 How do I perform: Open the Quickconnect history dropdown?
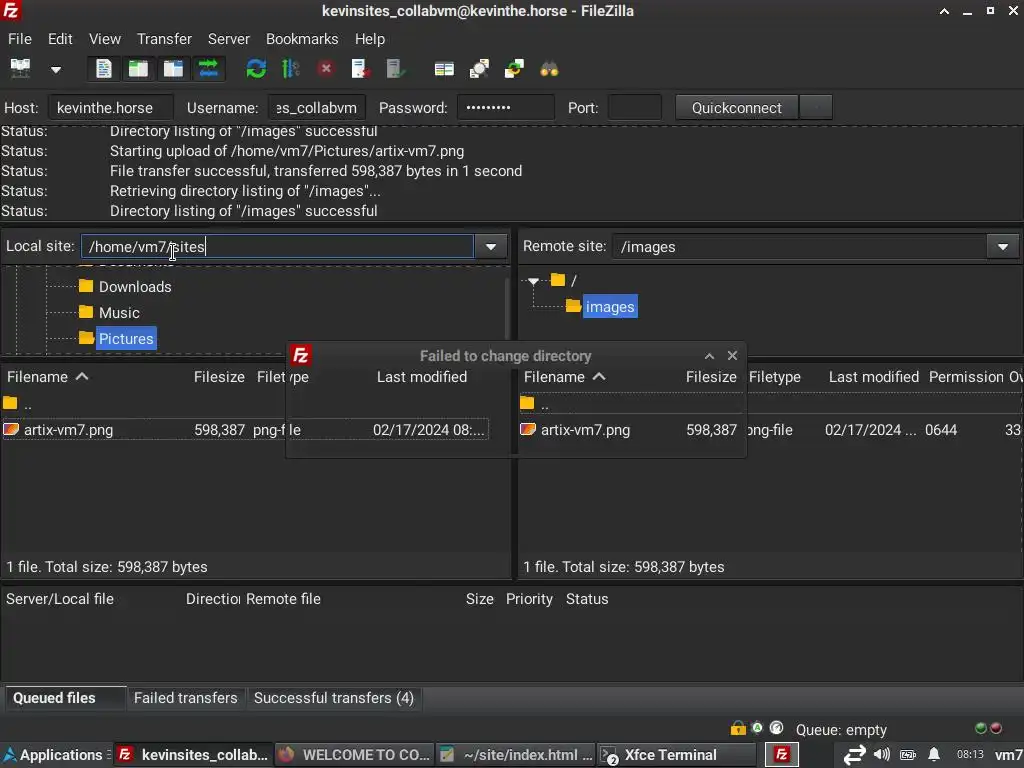click(x=816, y=108)
